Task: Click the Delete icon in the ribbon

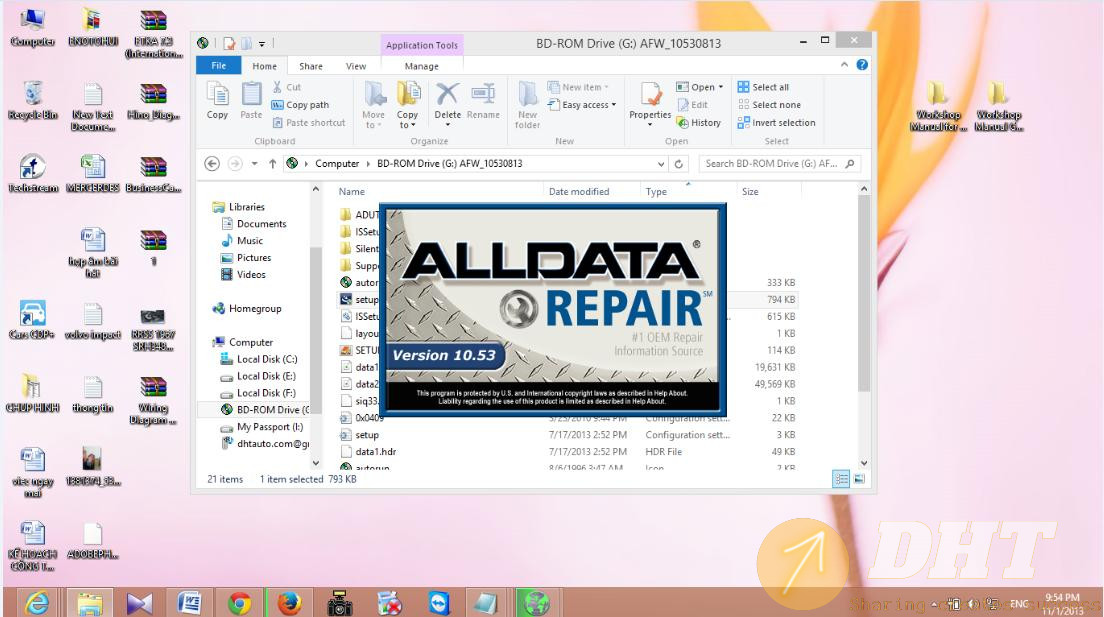Action: coord(447,101)
